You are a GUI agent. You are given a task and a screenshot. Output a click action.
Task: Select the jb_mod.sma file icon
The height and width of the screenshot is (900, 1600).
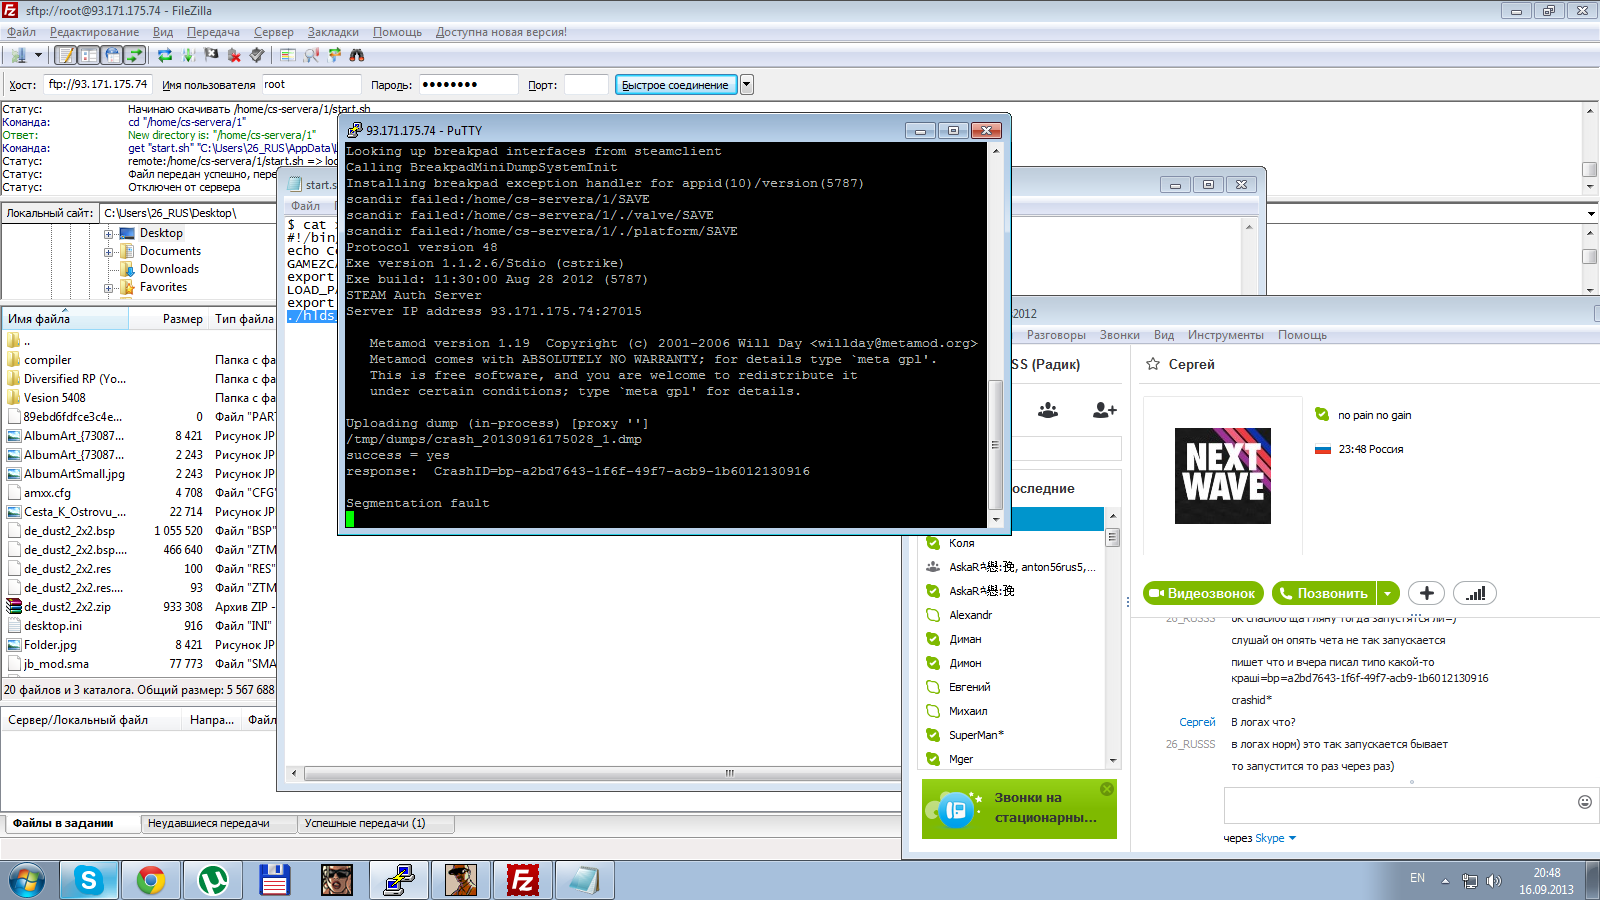click(14, 664)
